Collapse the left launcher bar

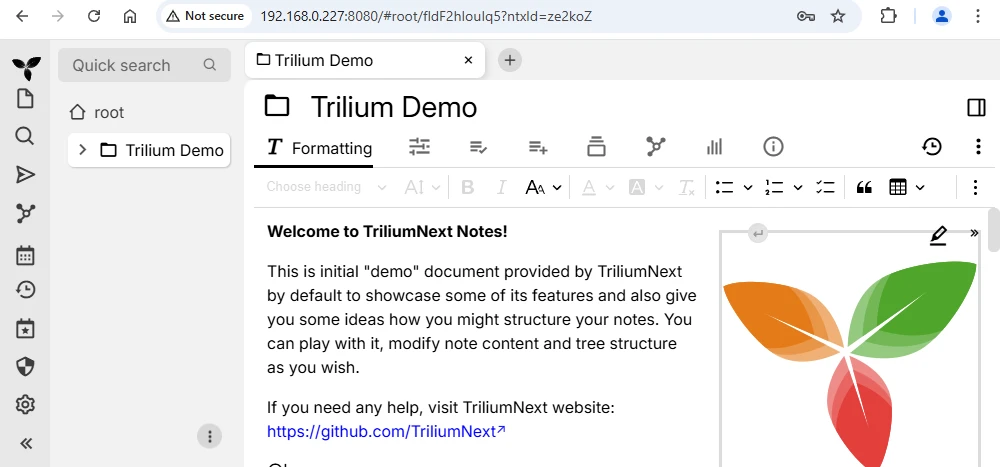26,443
